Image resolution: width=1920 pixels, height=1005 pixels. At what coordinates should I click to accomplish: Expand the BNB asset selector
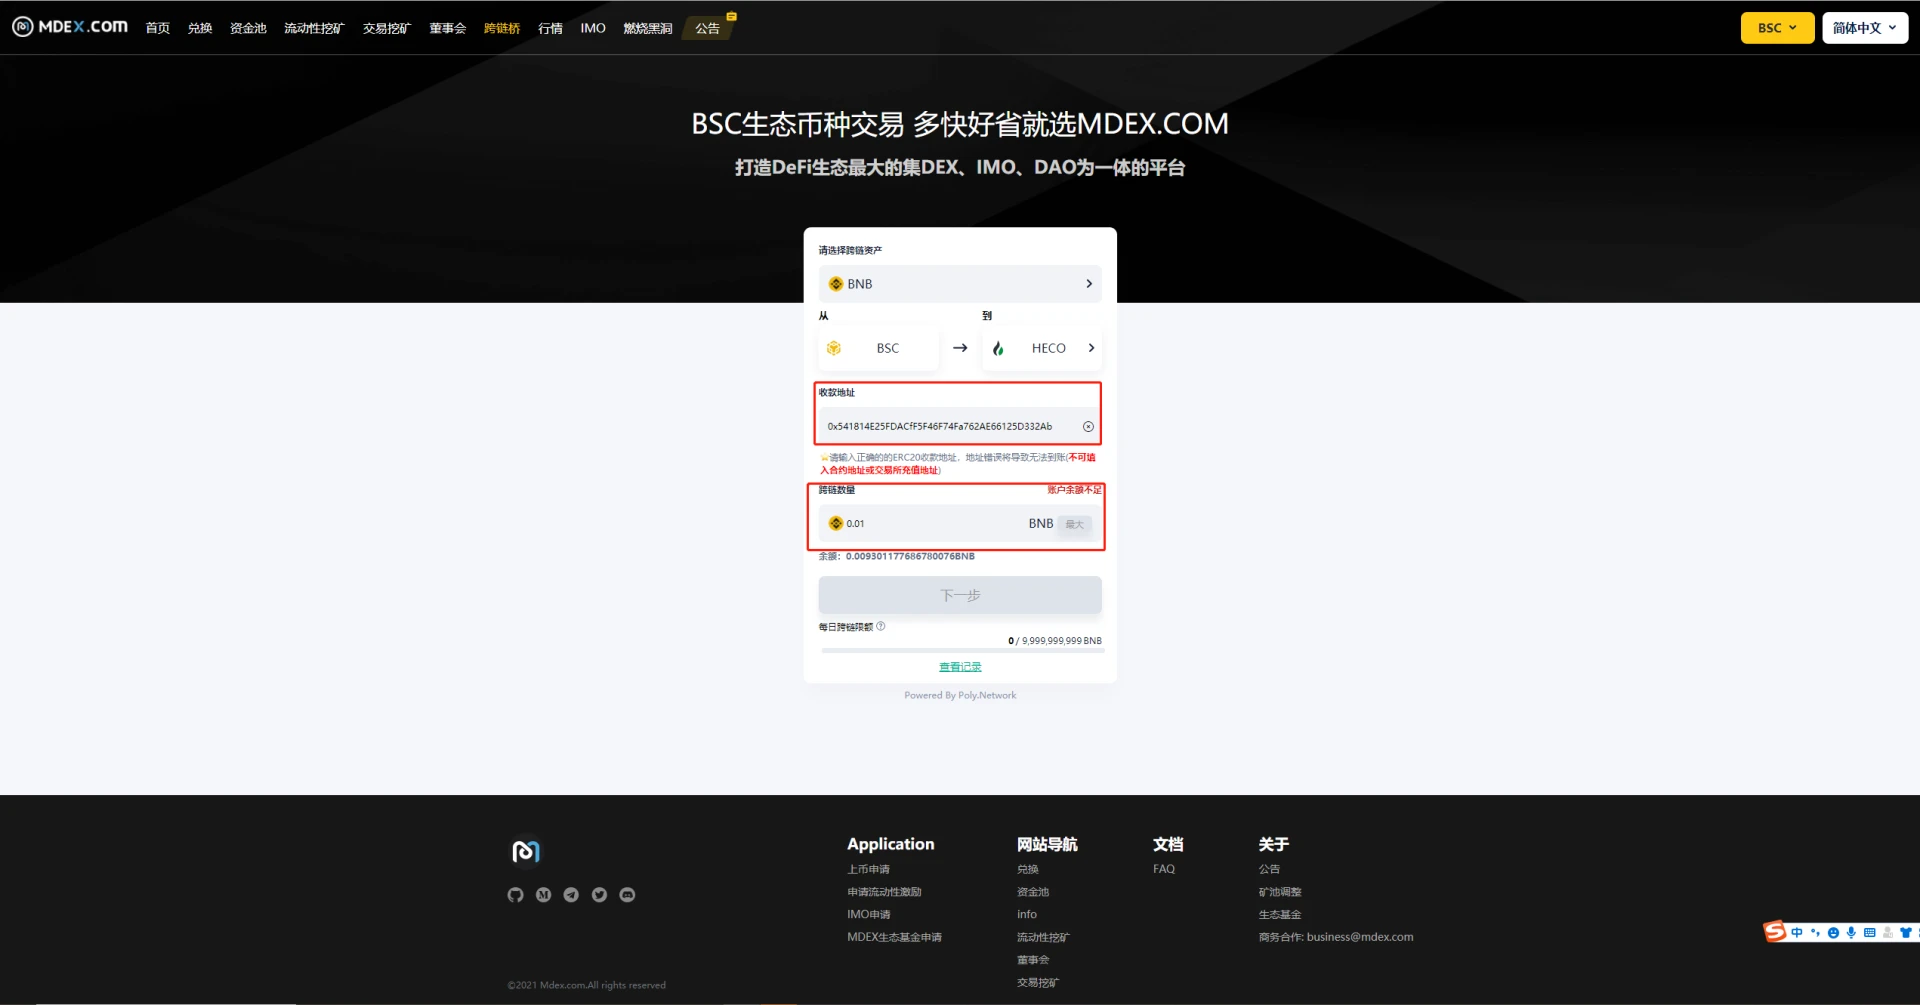pyautogui.click(x=960, y=284)
